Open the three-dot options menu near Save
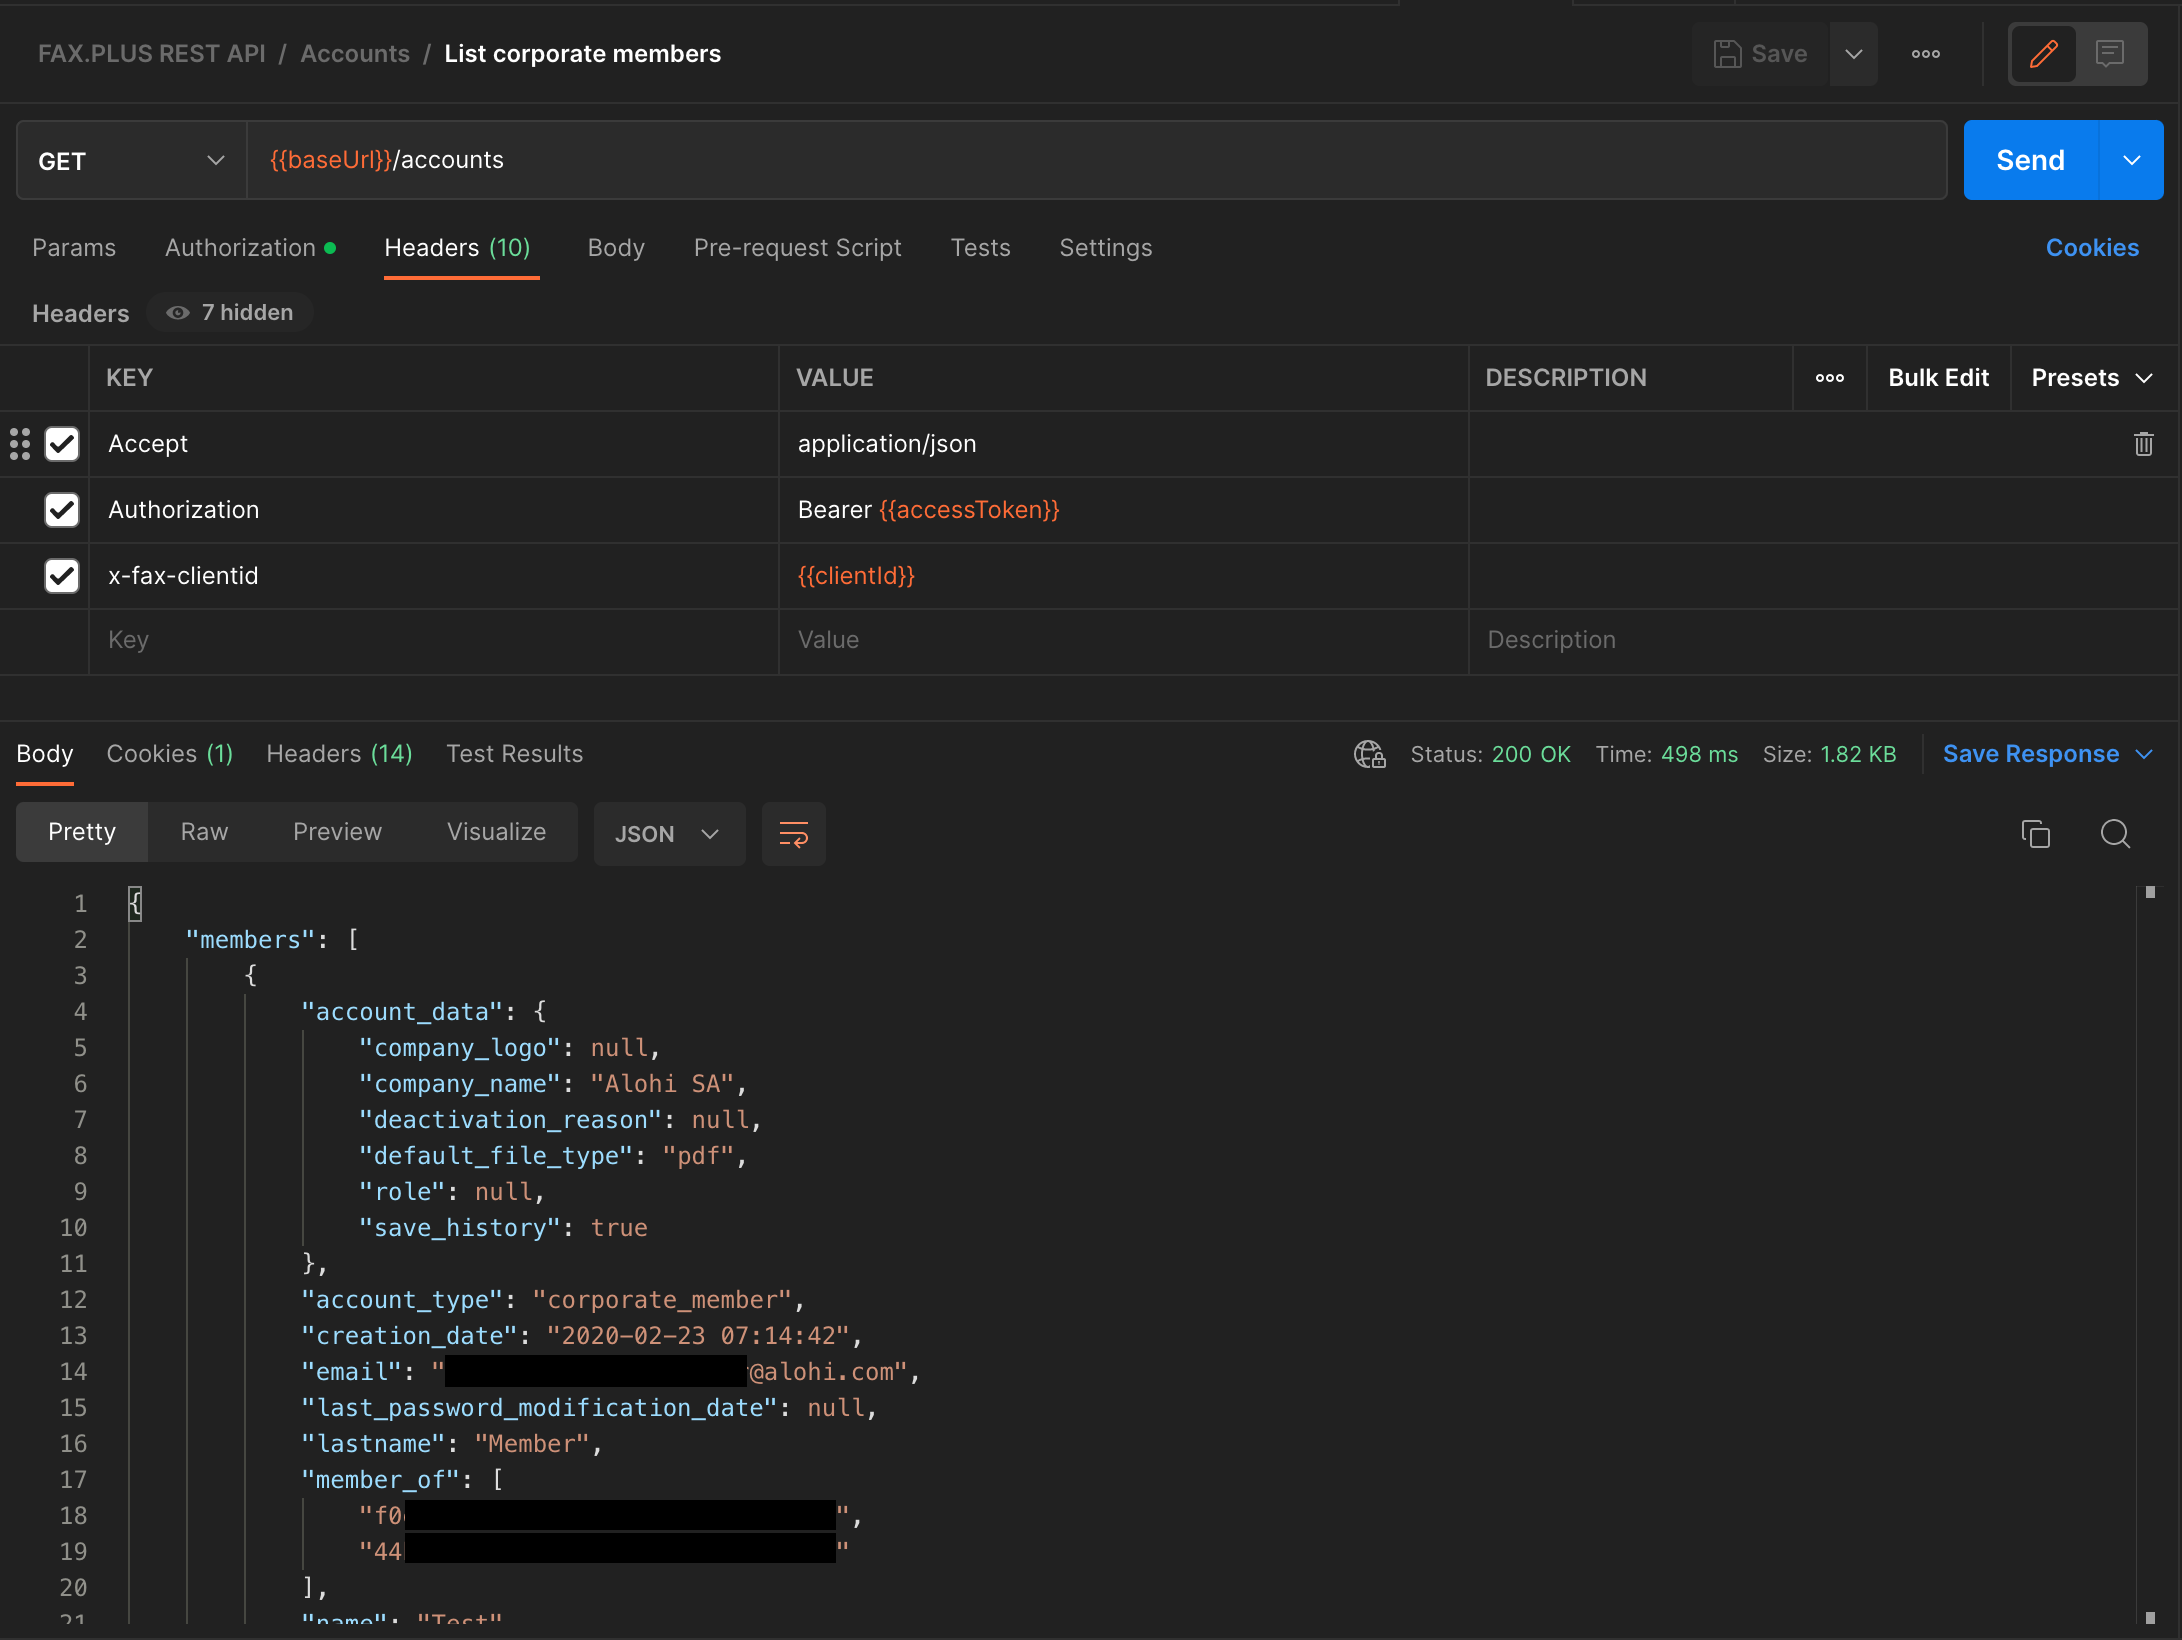Screen dimensions: 2182x1640 click(1925, 54)
